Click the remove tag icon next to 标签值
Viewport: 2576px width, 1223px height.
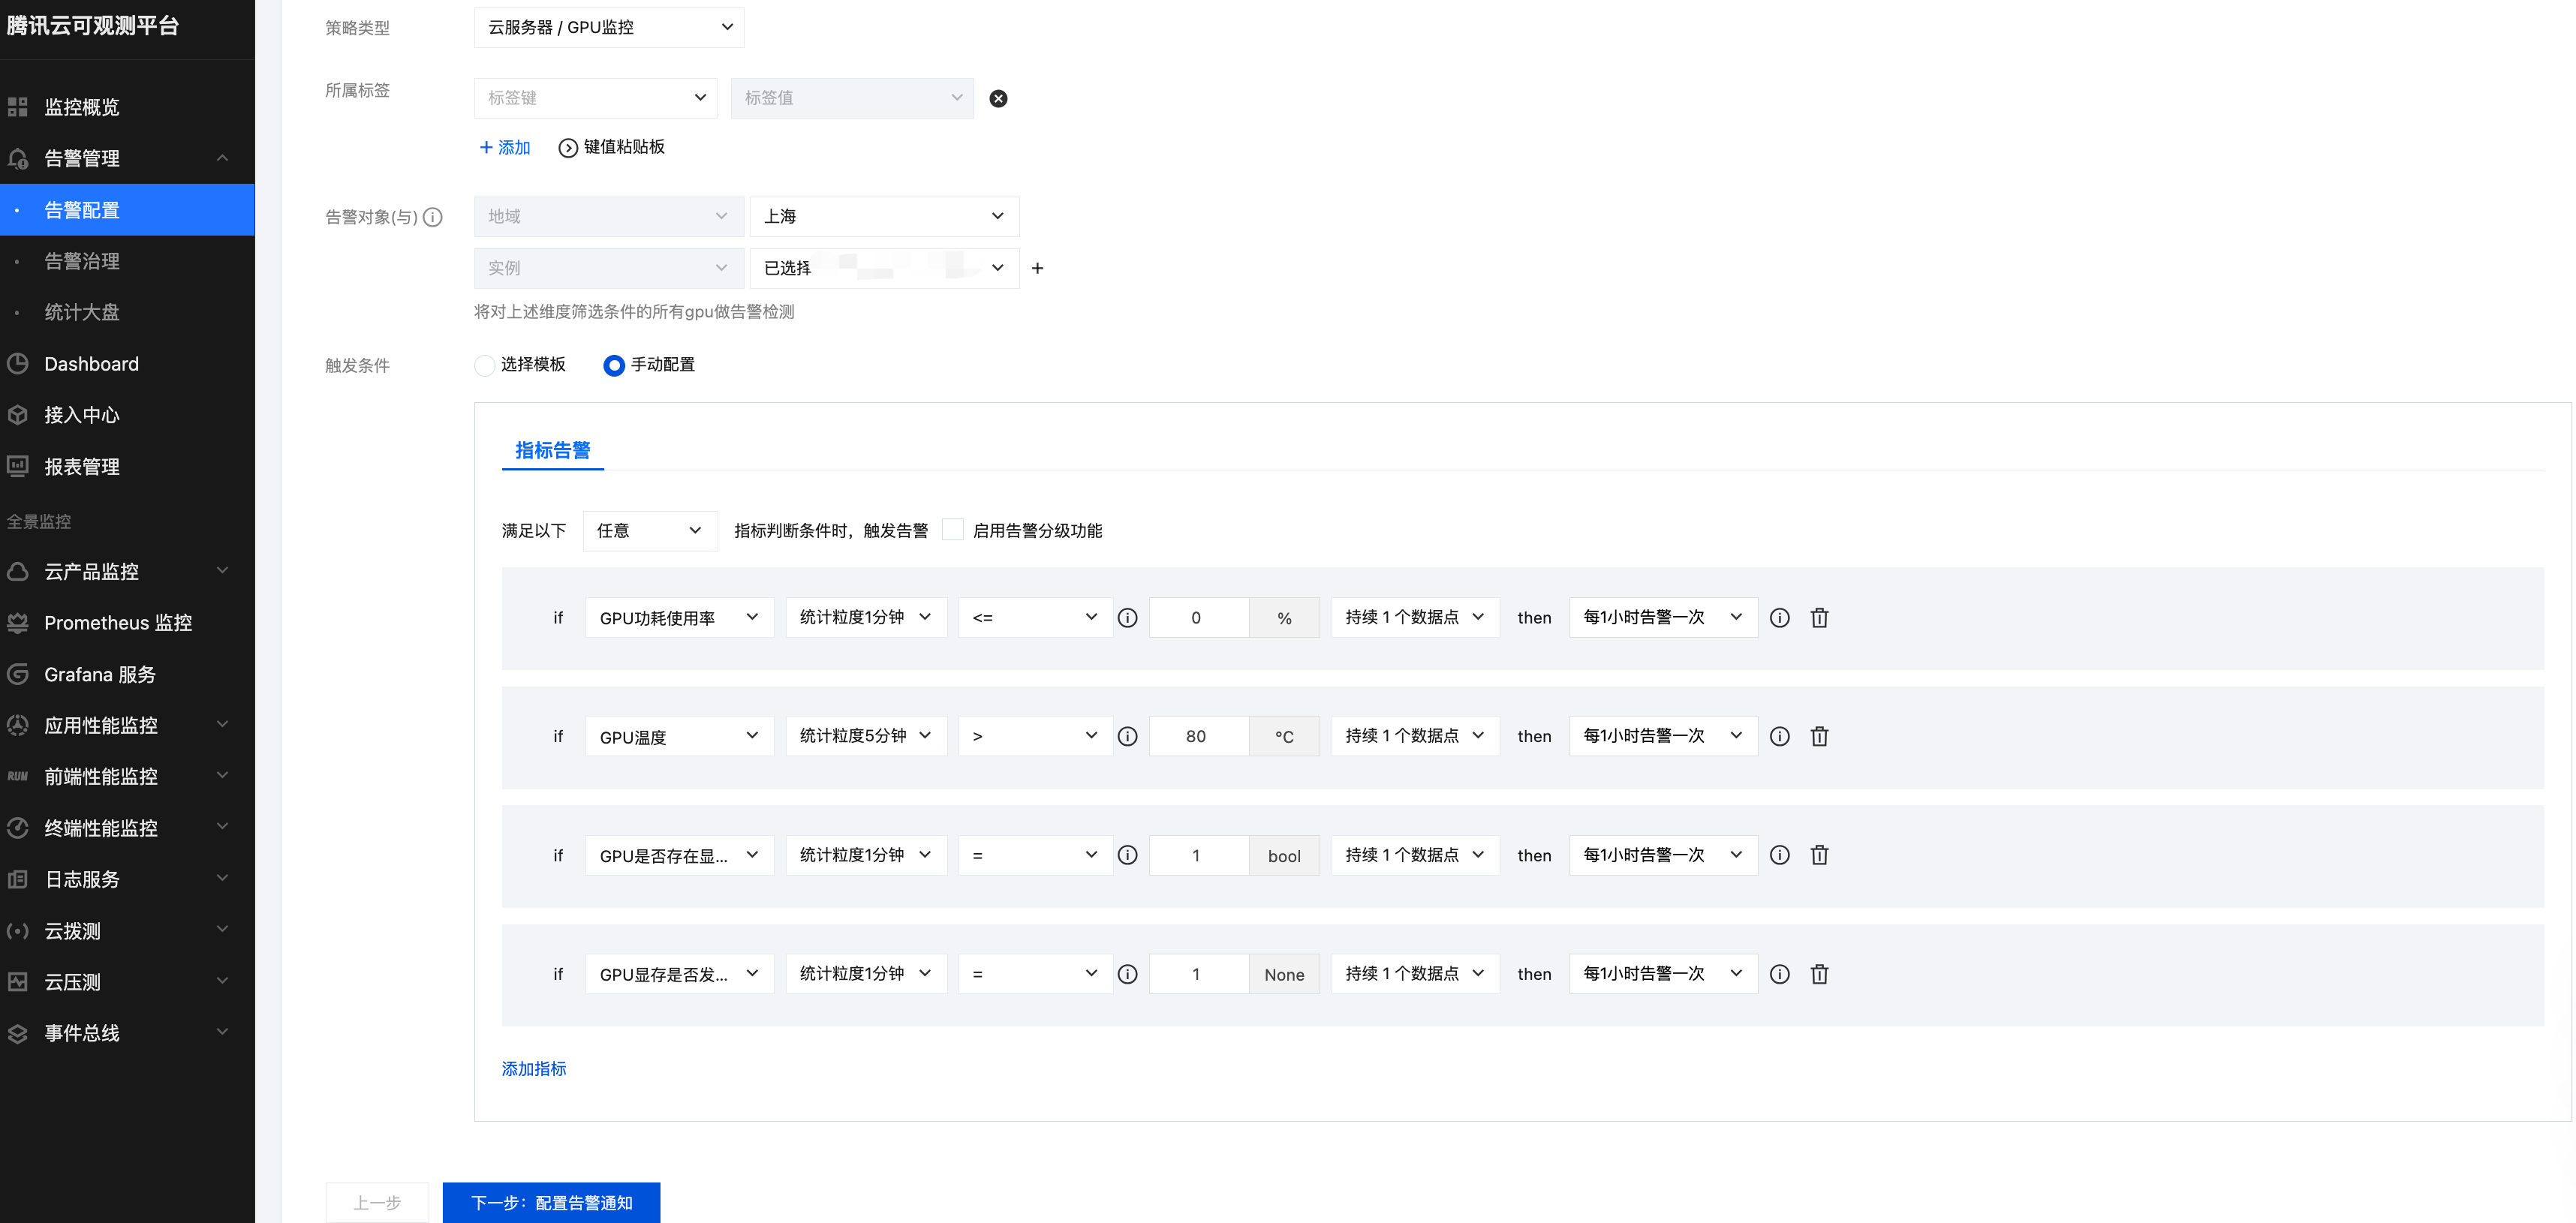tap(997, 98)
